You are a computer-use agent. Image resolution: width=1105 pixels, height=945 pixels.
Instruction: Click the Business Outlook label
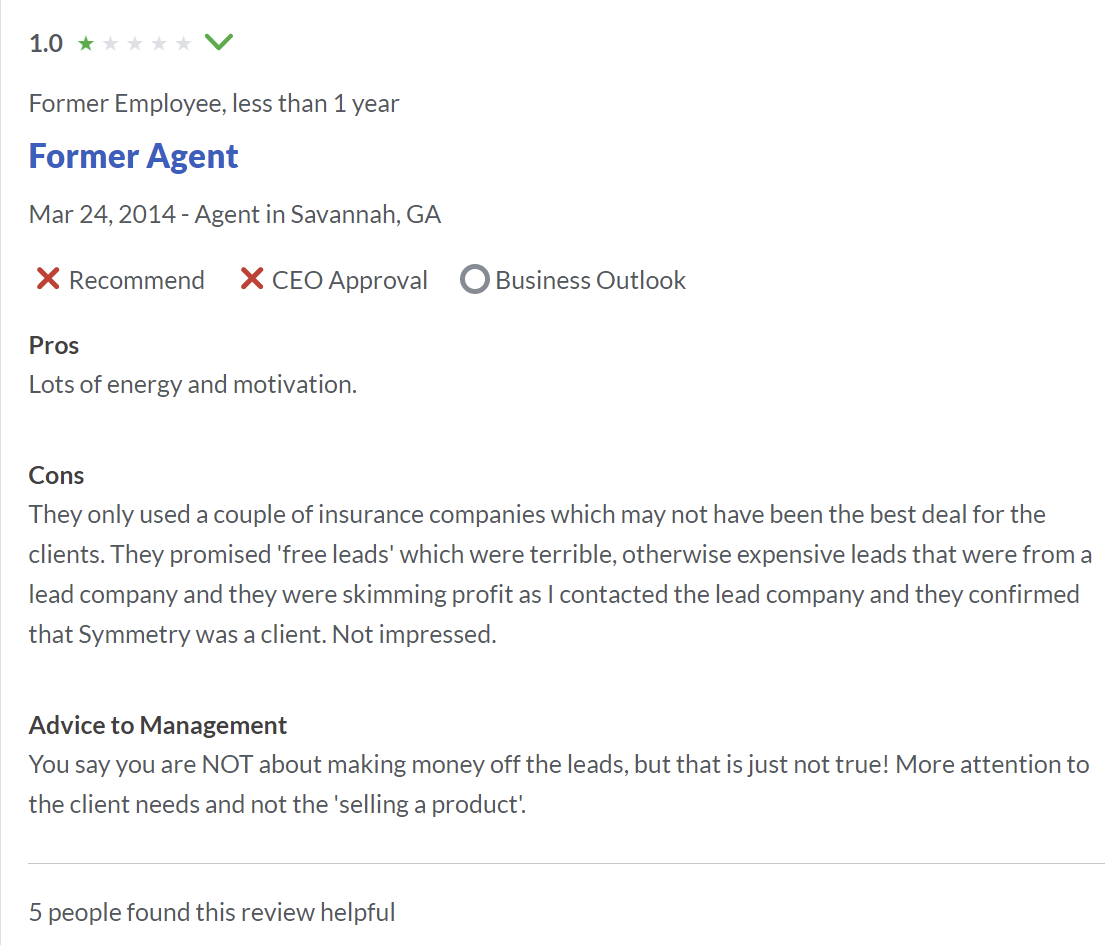pos(591,280)
